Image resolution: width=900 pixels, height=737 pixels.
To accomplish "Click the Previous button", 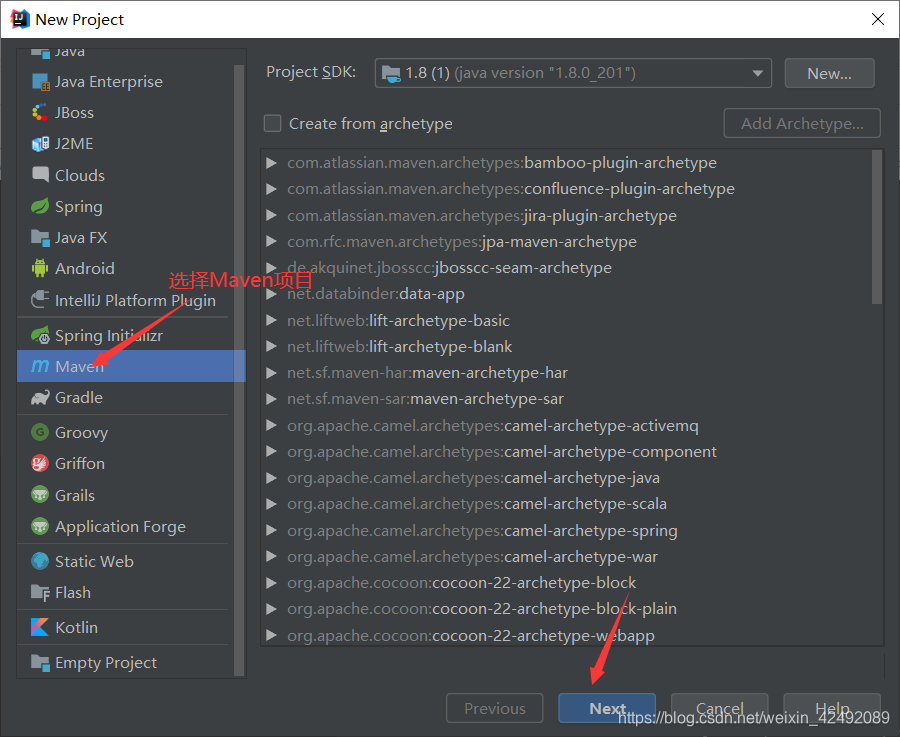I will [495, 708].
